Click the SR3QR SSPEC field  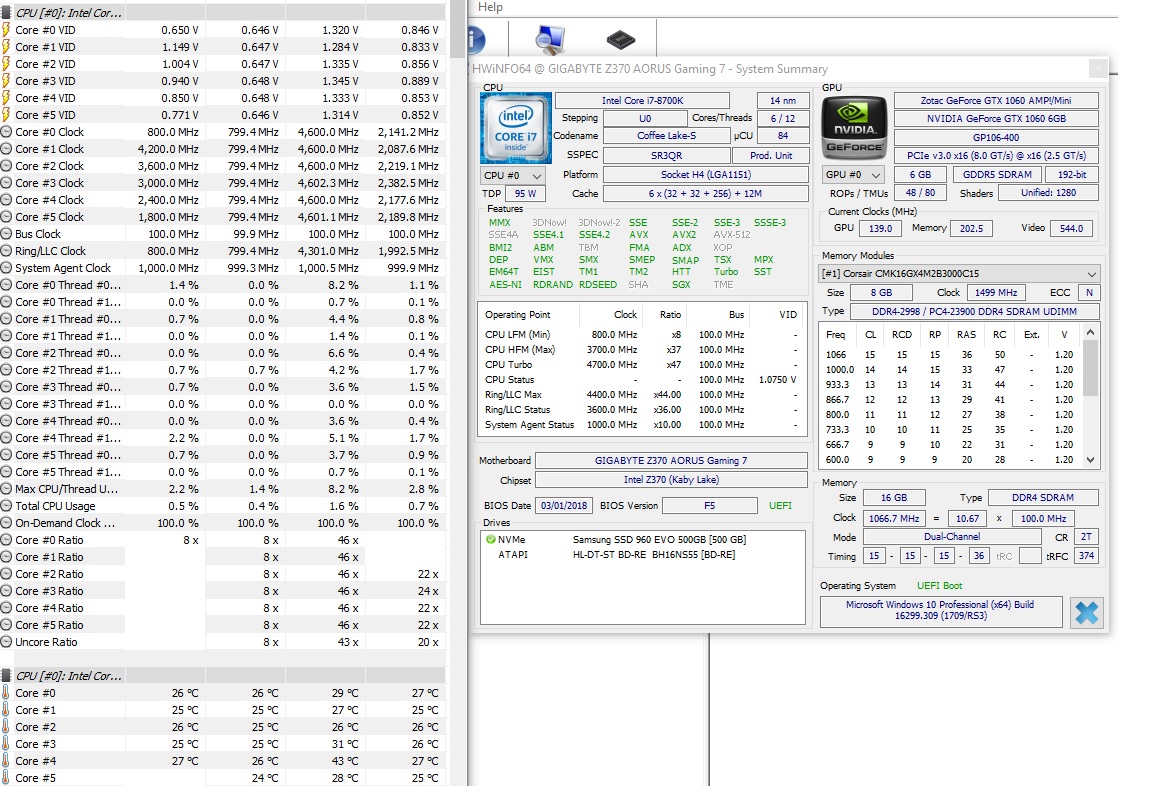(x=666, y=155)
